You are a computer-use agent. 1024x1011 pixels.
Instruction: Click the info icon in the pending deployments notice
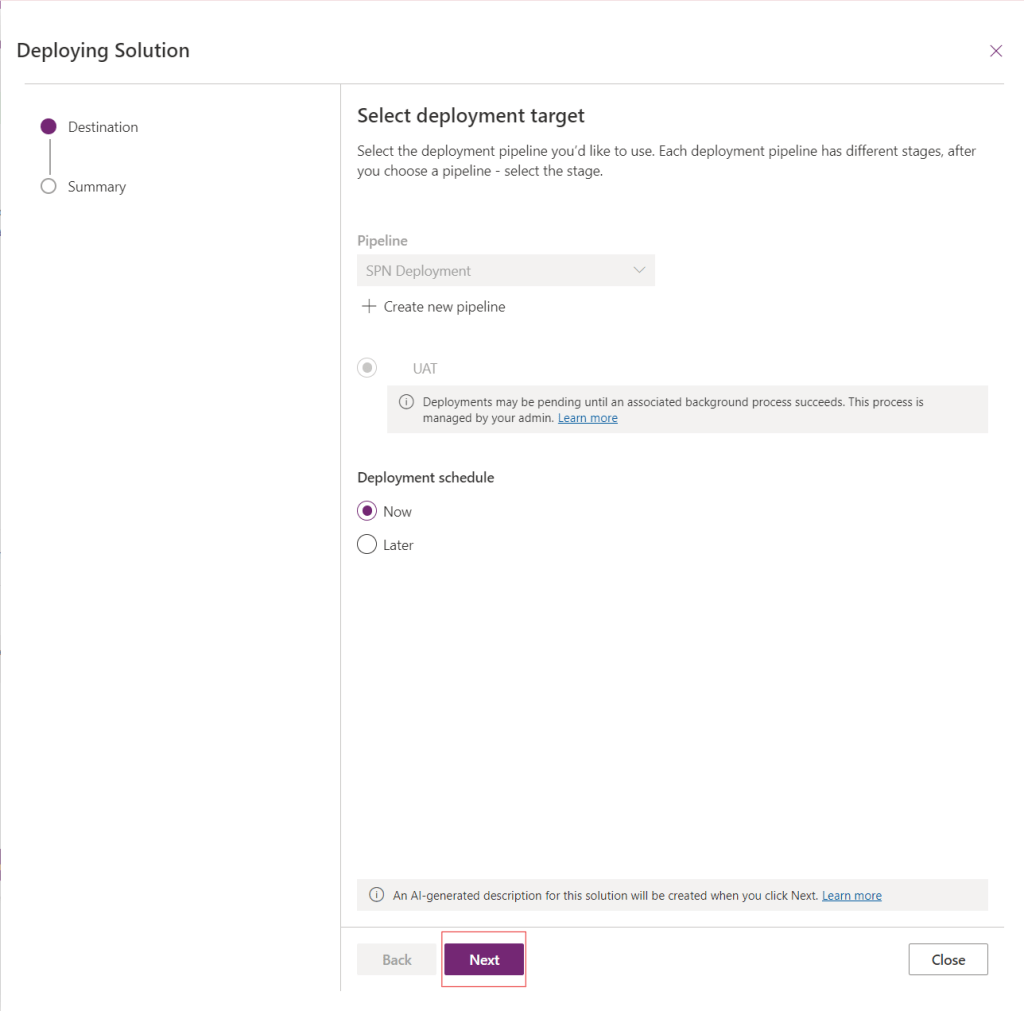click(406, 401)
